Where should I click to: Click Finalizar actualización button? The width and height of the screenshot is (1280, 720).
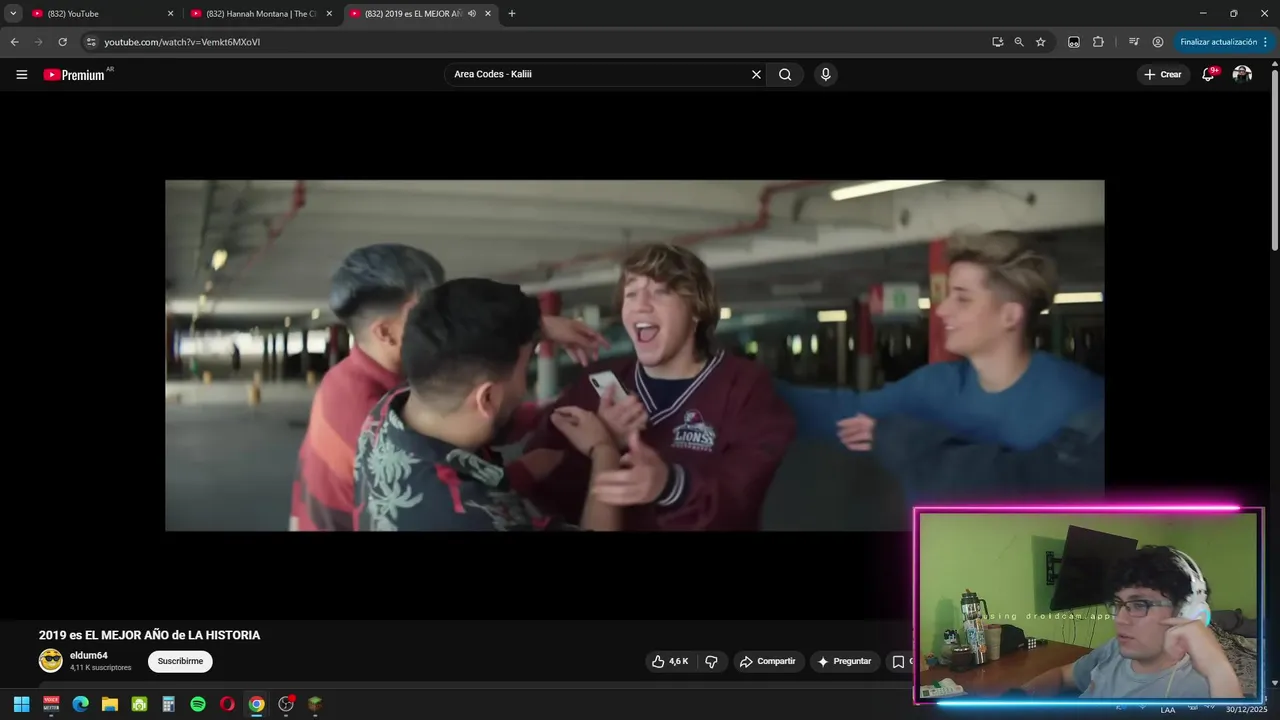(x=1224, y=42)
